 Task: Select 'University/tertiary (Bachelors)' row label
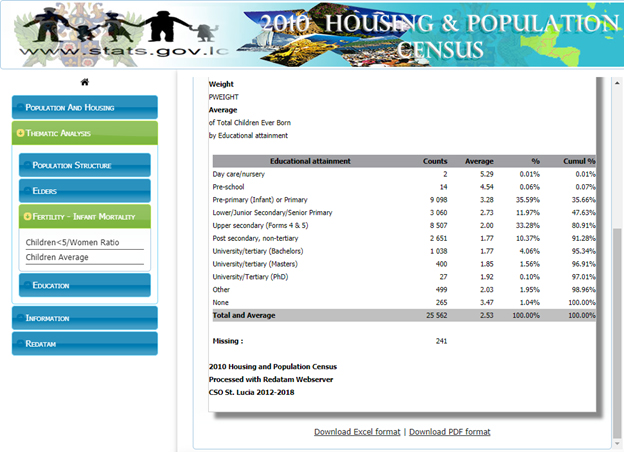pyautogui.click(x=258, y=251)
